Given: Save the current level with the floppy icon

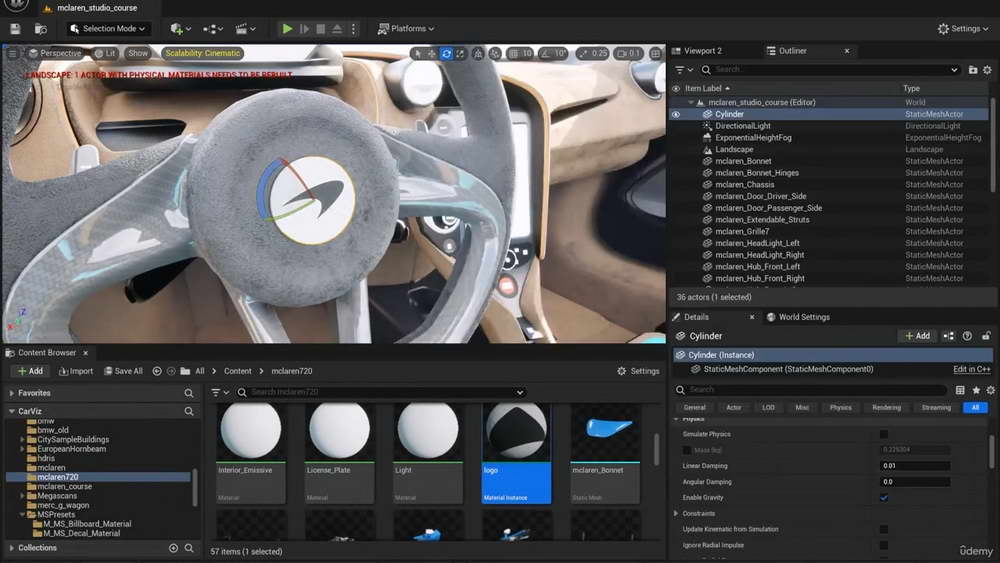Looking at the screenshot, I should (15, 29).
